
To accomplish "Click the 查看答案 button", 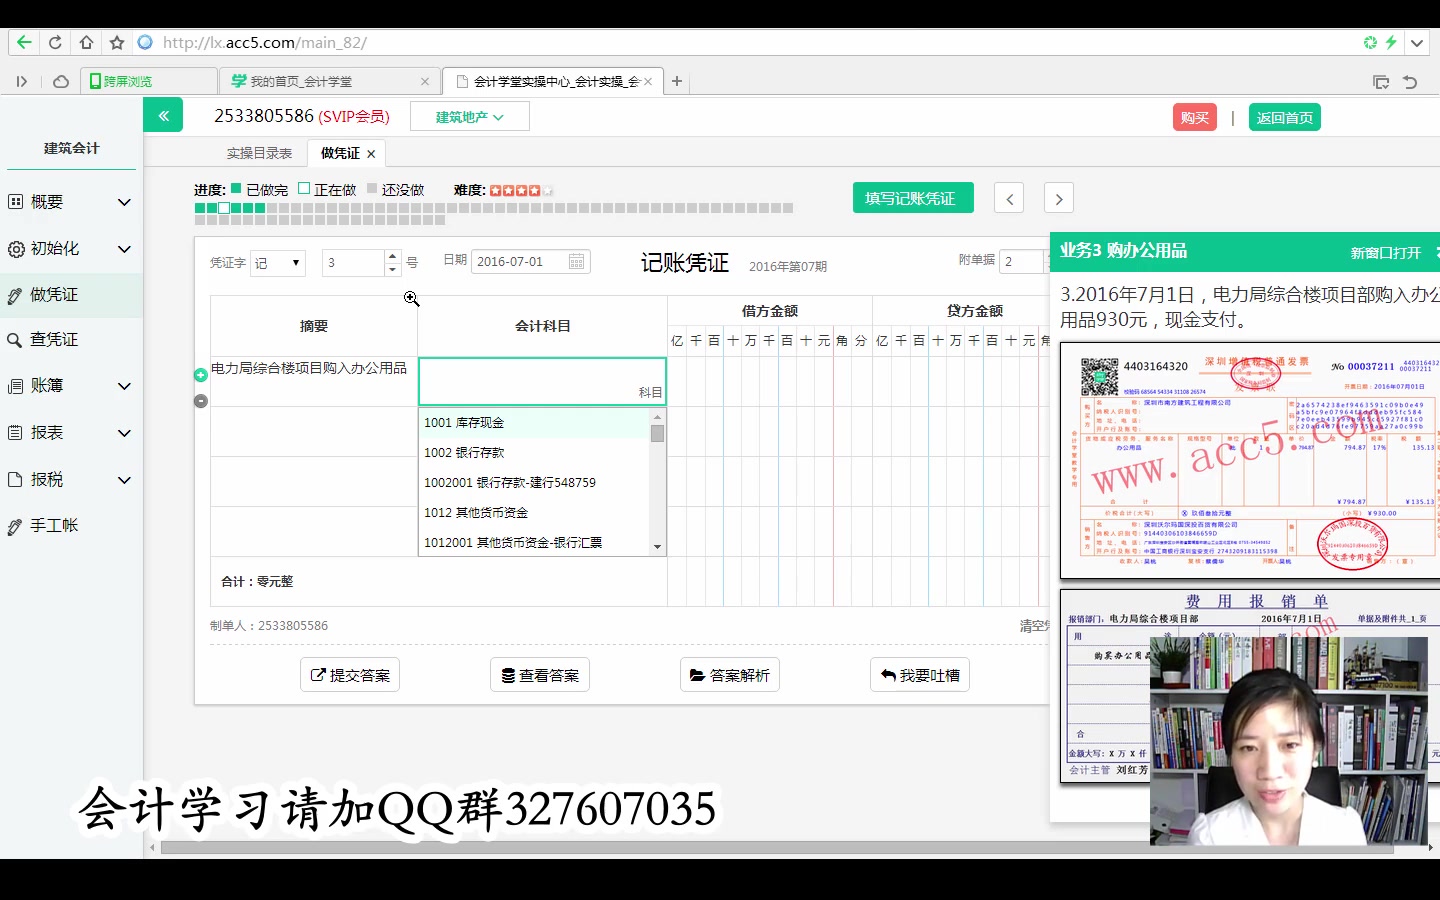I will click(x=540, y=675).
